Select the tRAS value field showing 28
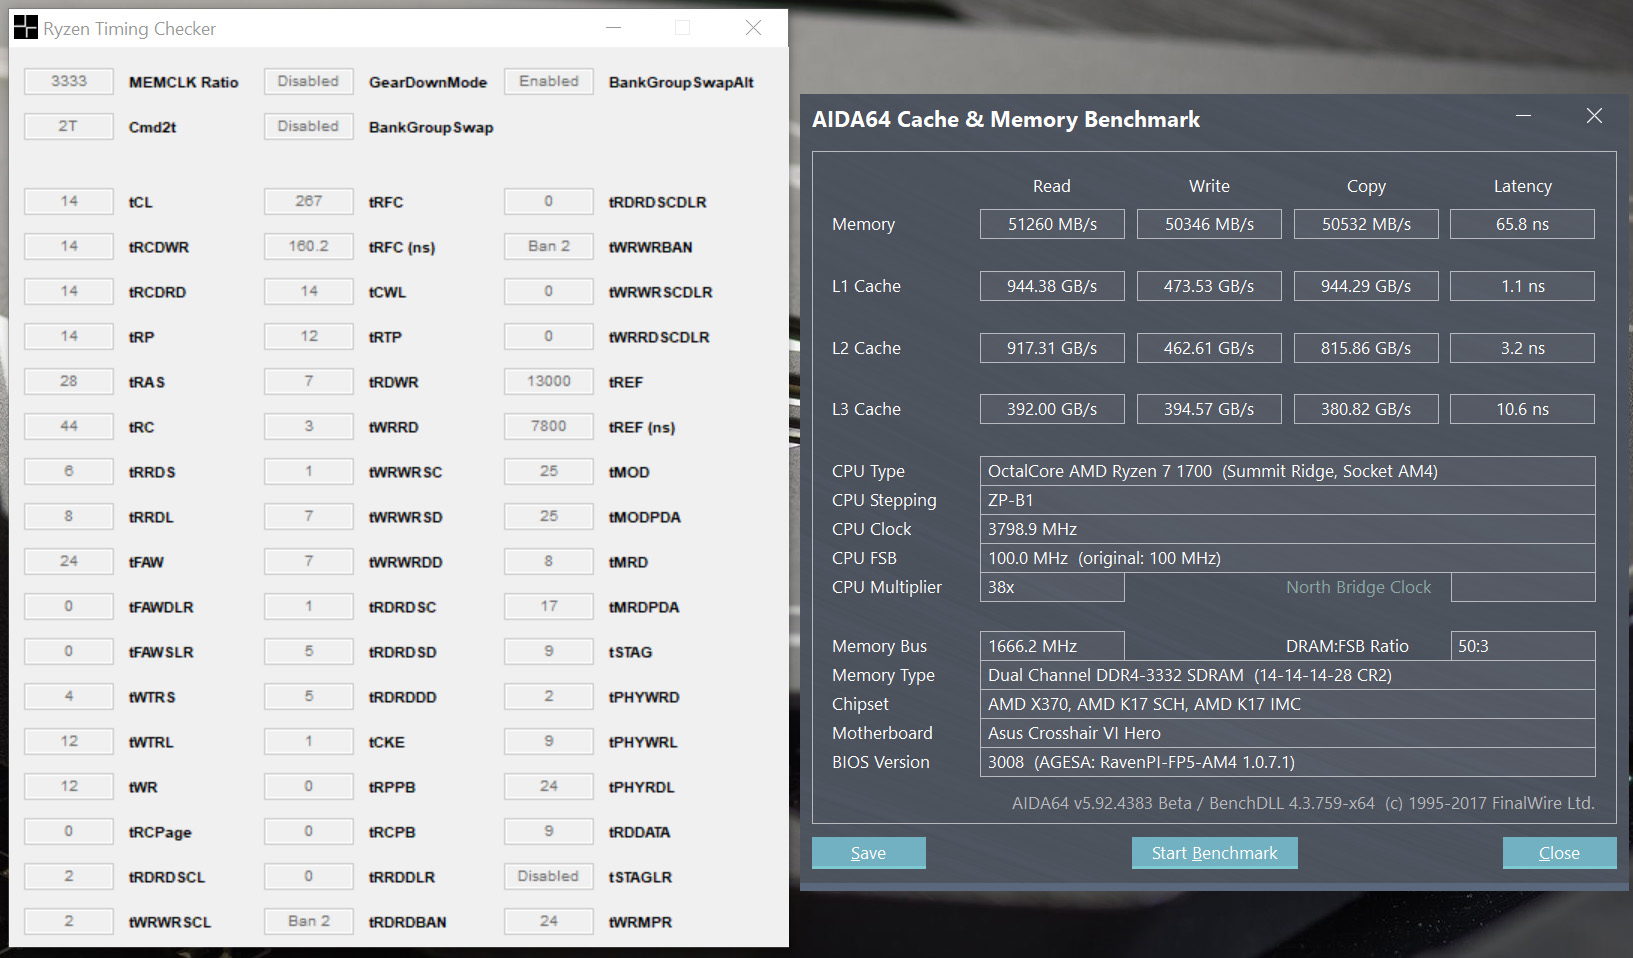Viewport: 1633px width, 958px height. pos(69,381)
